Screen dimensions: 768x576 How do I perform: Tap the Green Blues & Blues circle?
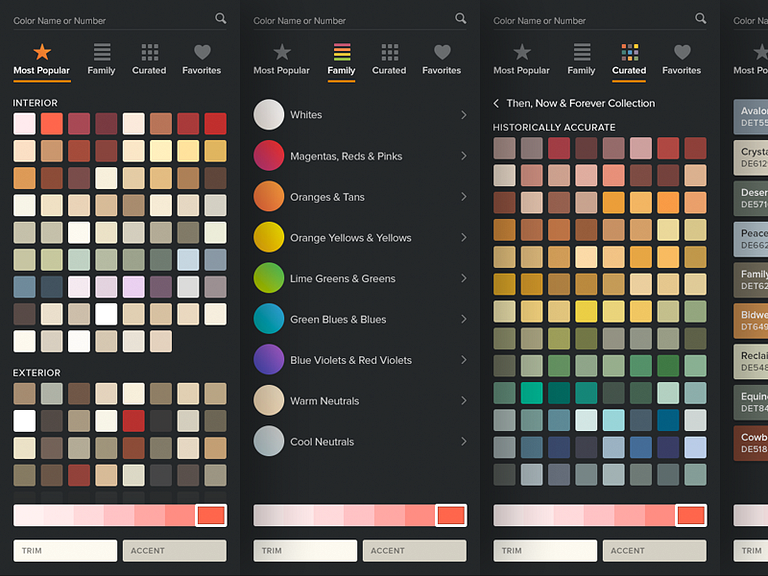pyautogui.click(x=268, y=319)
